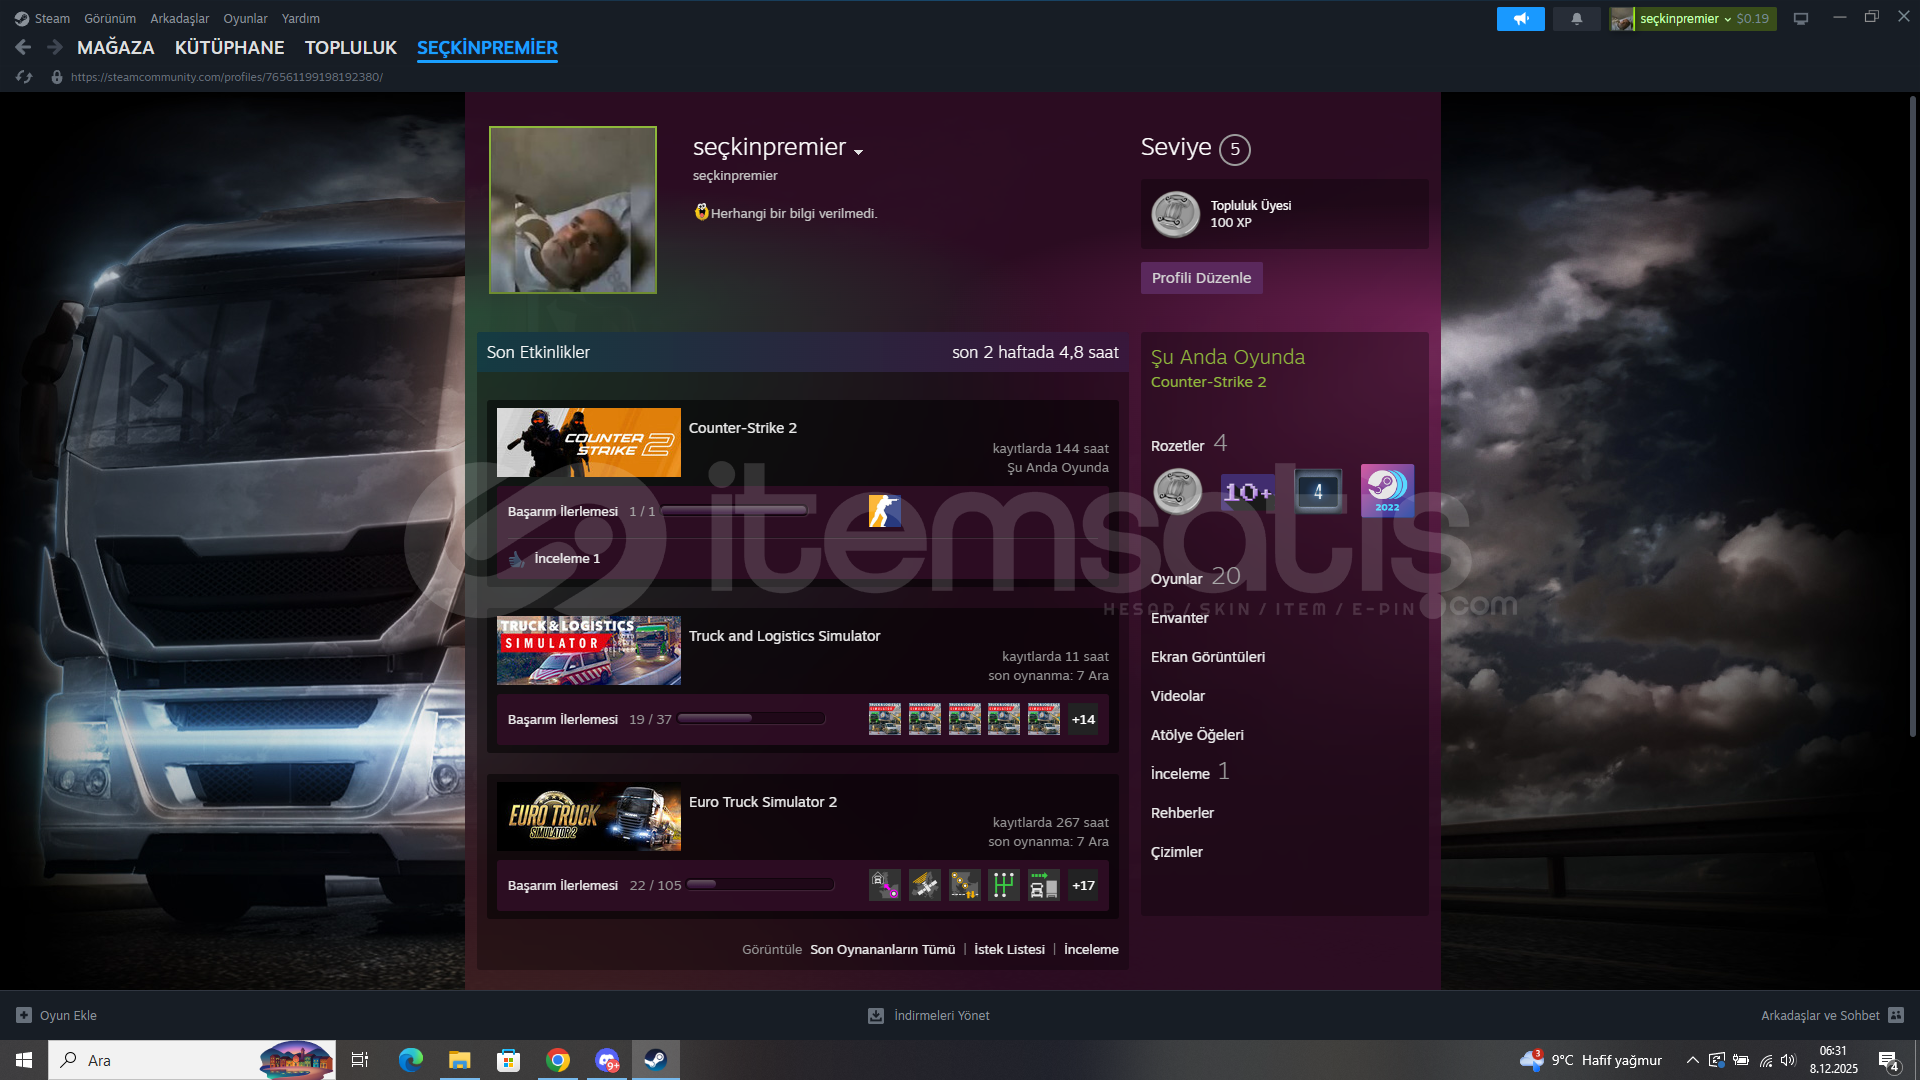Go to the KÜTÜPHANE tab

[x=229, y=47]
